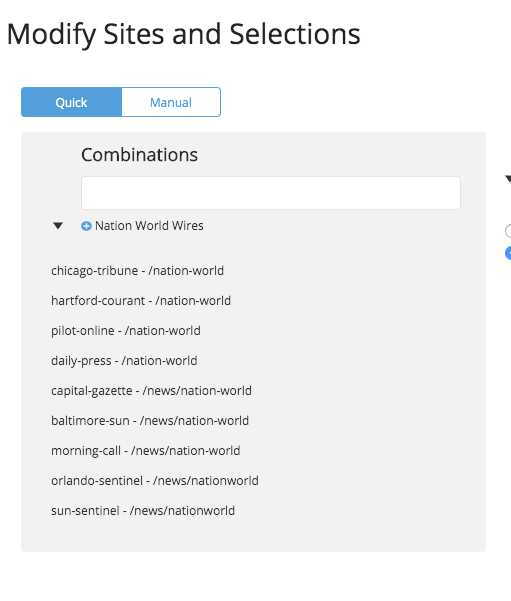The image size is (511, 601).
Task: Select the Quick tab
Action: pyautogui.click(x=71, y=102)
